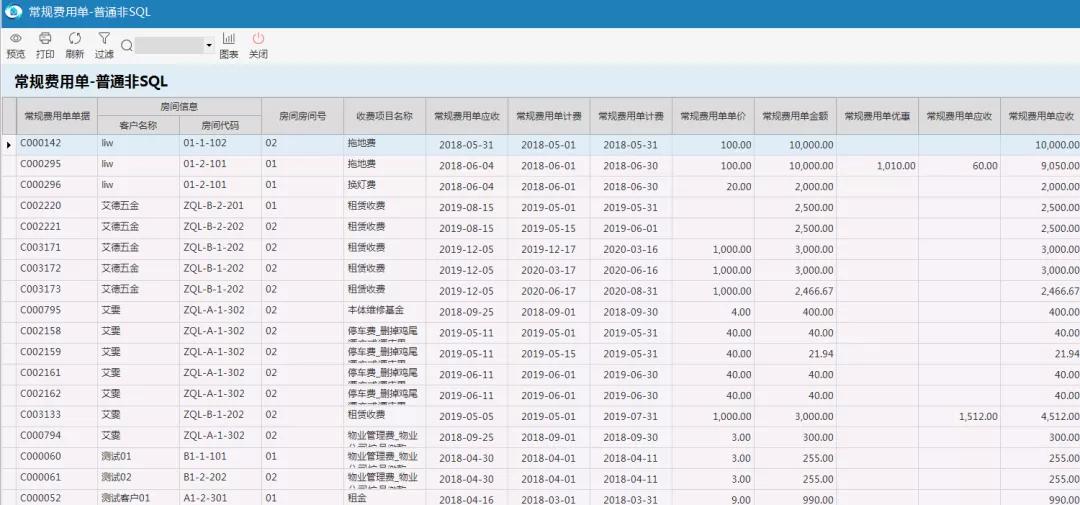Click customer name 测试客户01
Screen dimensions: 1080x505
(x=125, y=497)
